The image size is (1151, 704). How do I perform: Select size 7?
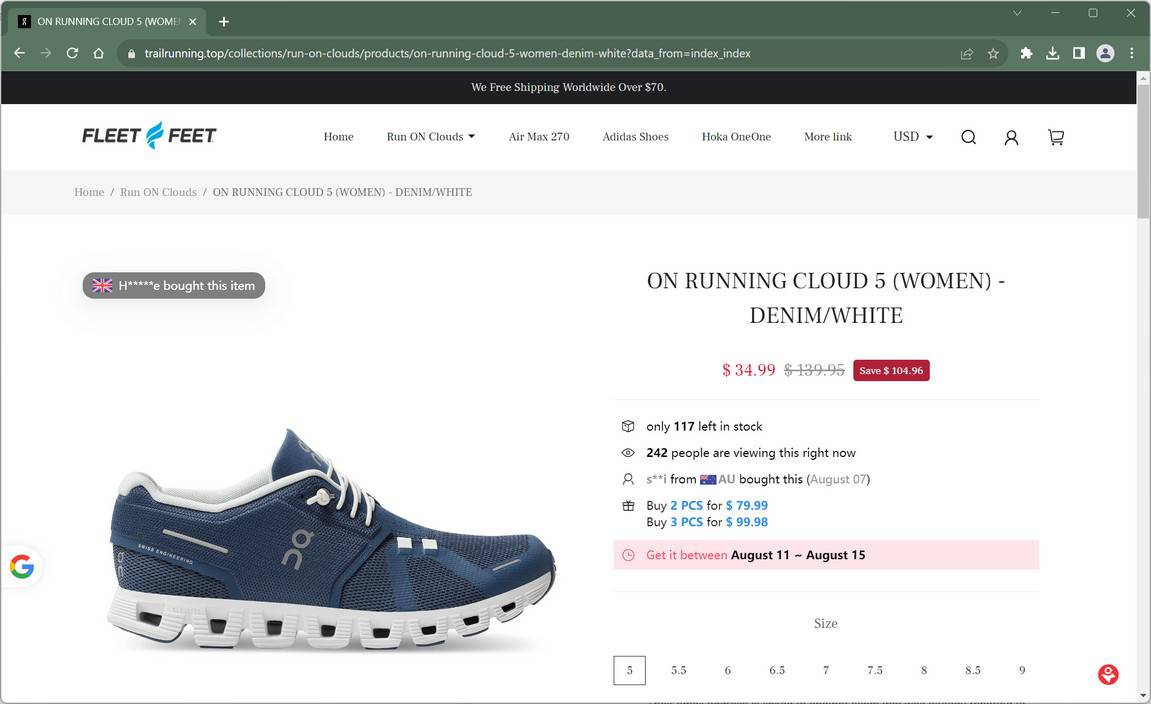pyautogui.click(x=826, y=670)
